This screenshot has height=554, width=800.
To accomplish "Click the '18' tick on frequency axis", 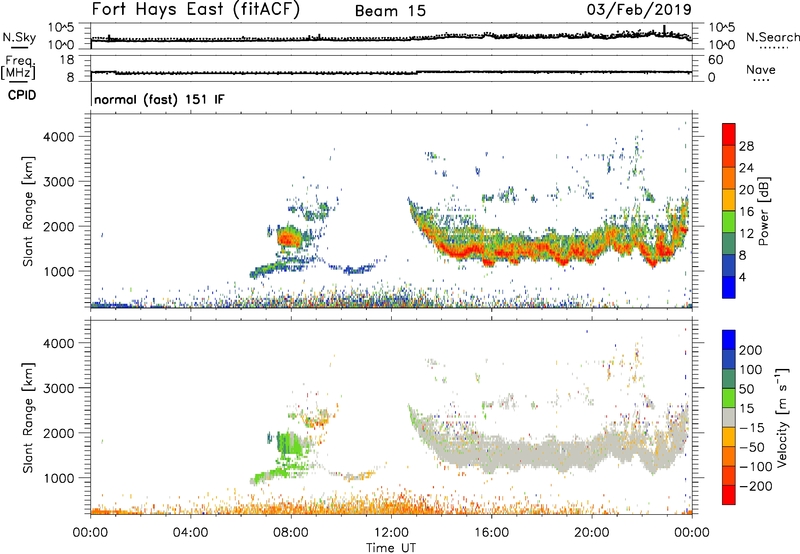I will [67, 60].
